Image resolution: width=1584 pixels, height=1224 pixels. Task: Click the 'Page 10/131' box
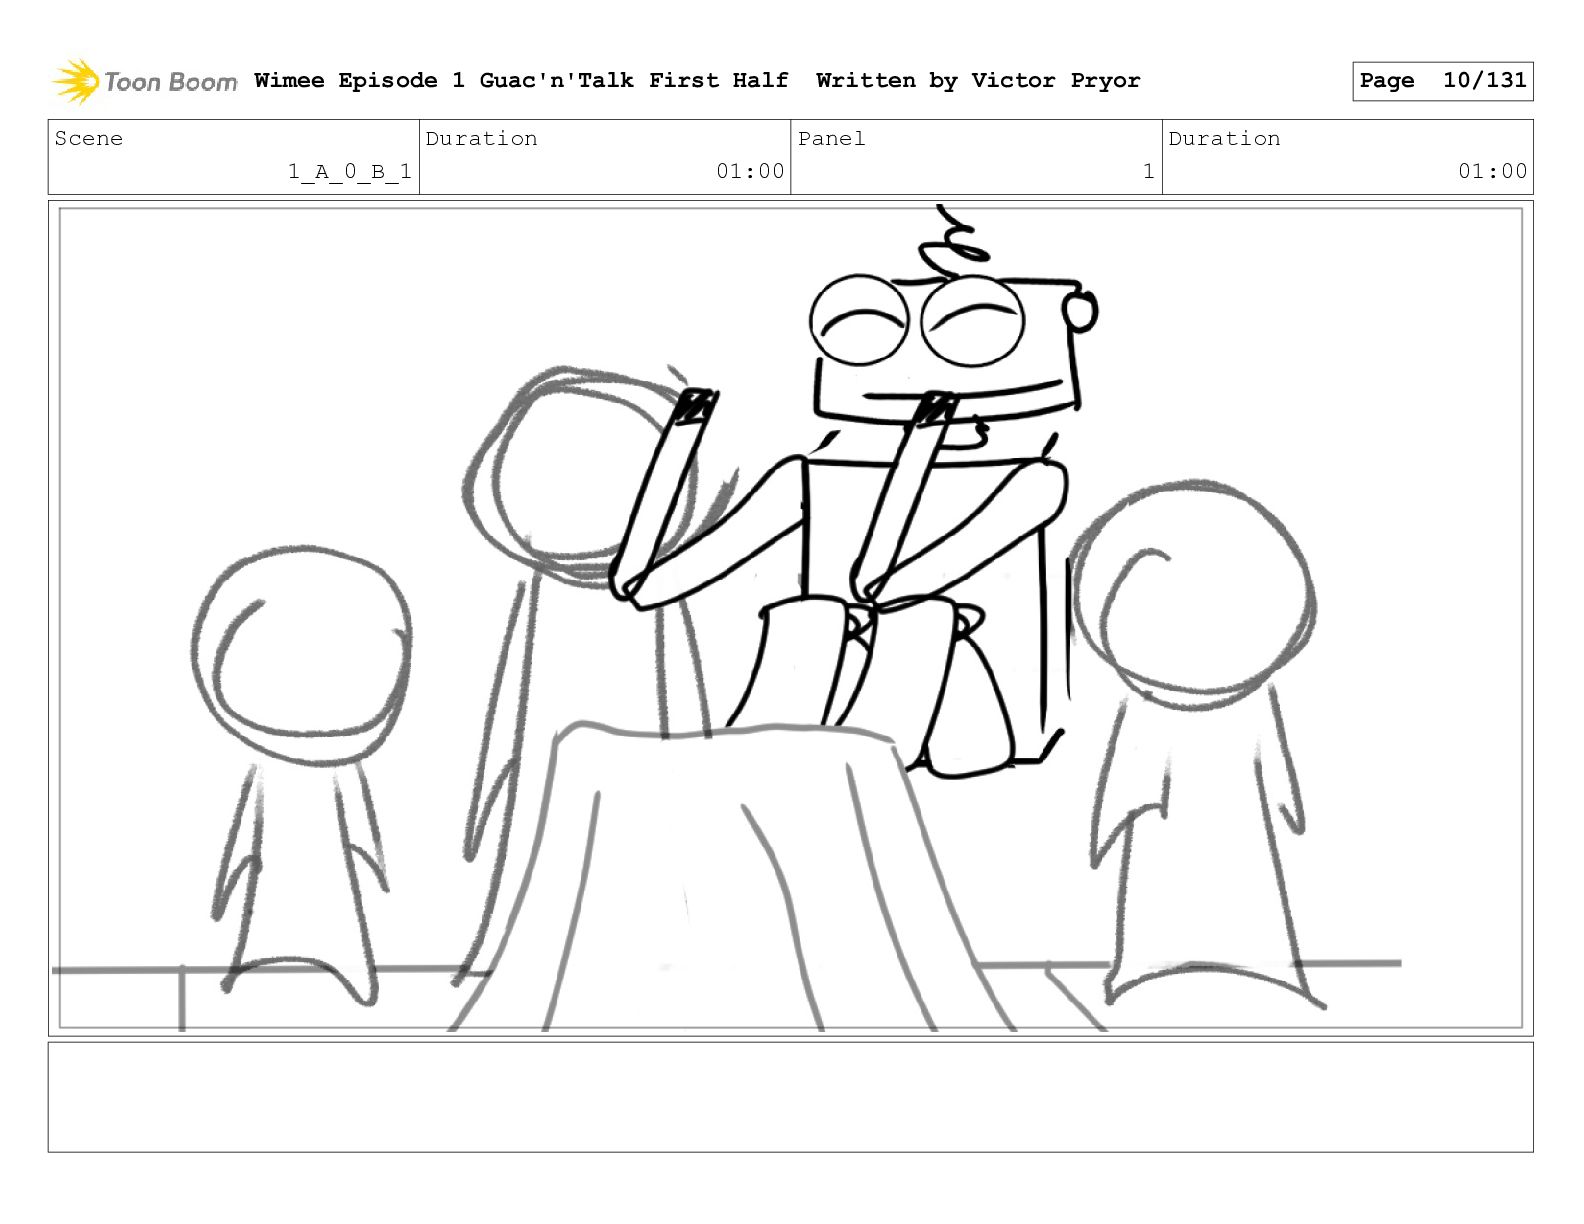pyautogui.click(x=1442, y=81)
